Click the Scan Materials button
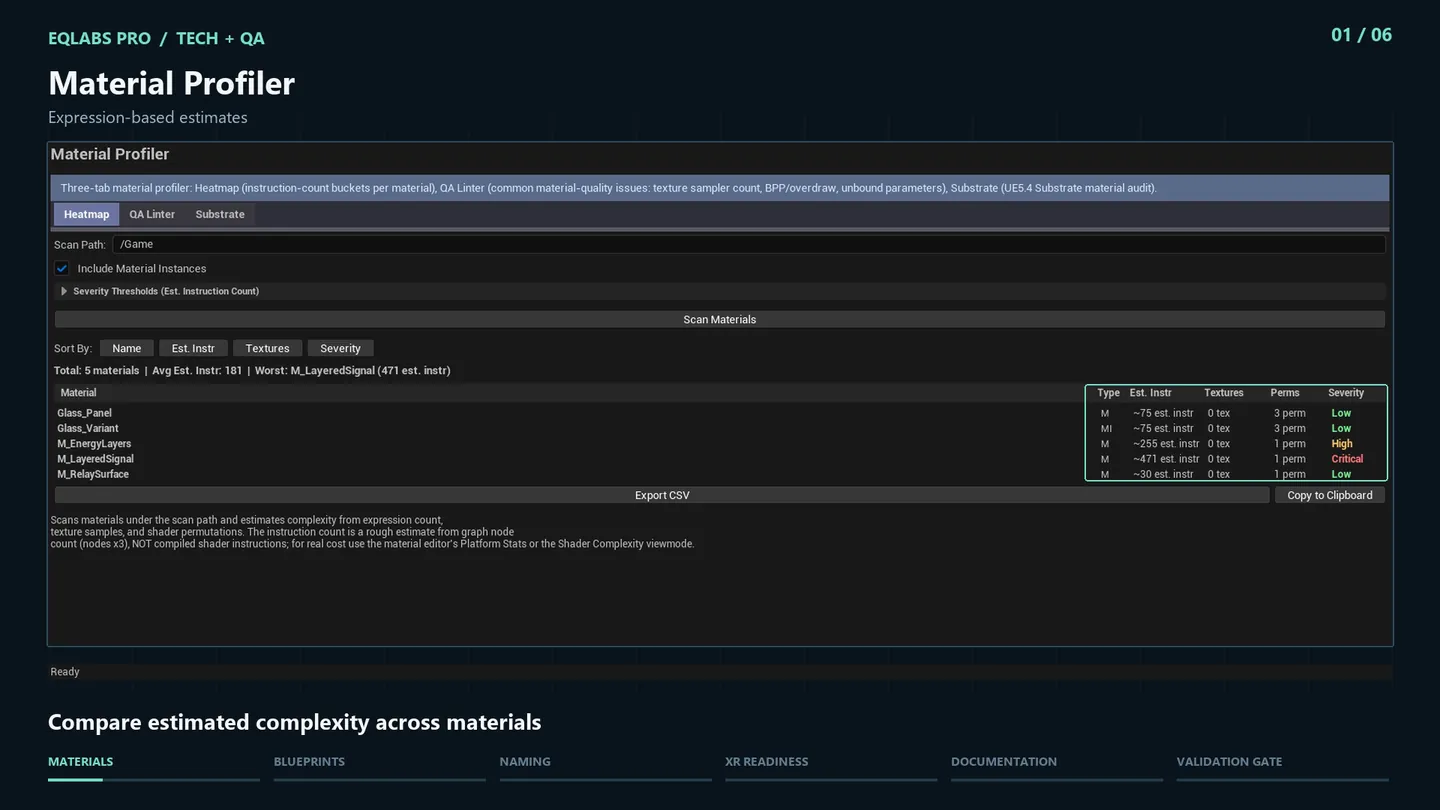Image resolution: width=1440 pixels, height=810 pixels. click(720, 319)
